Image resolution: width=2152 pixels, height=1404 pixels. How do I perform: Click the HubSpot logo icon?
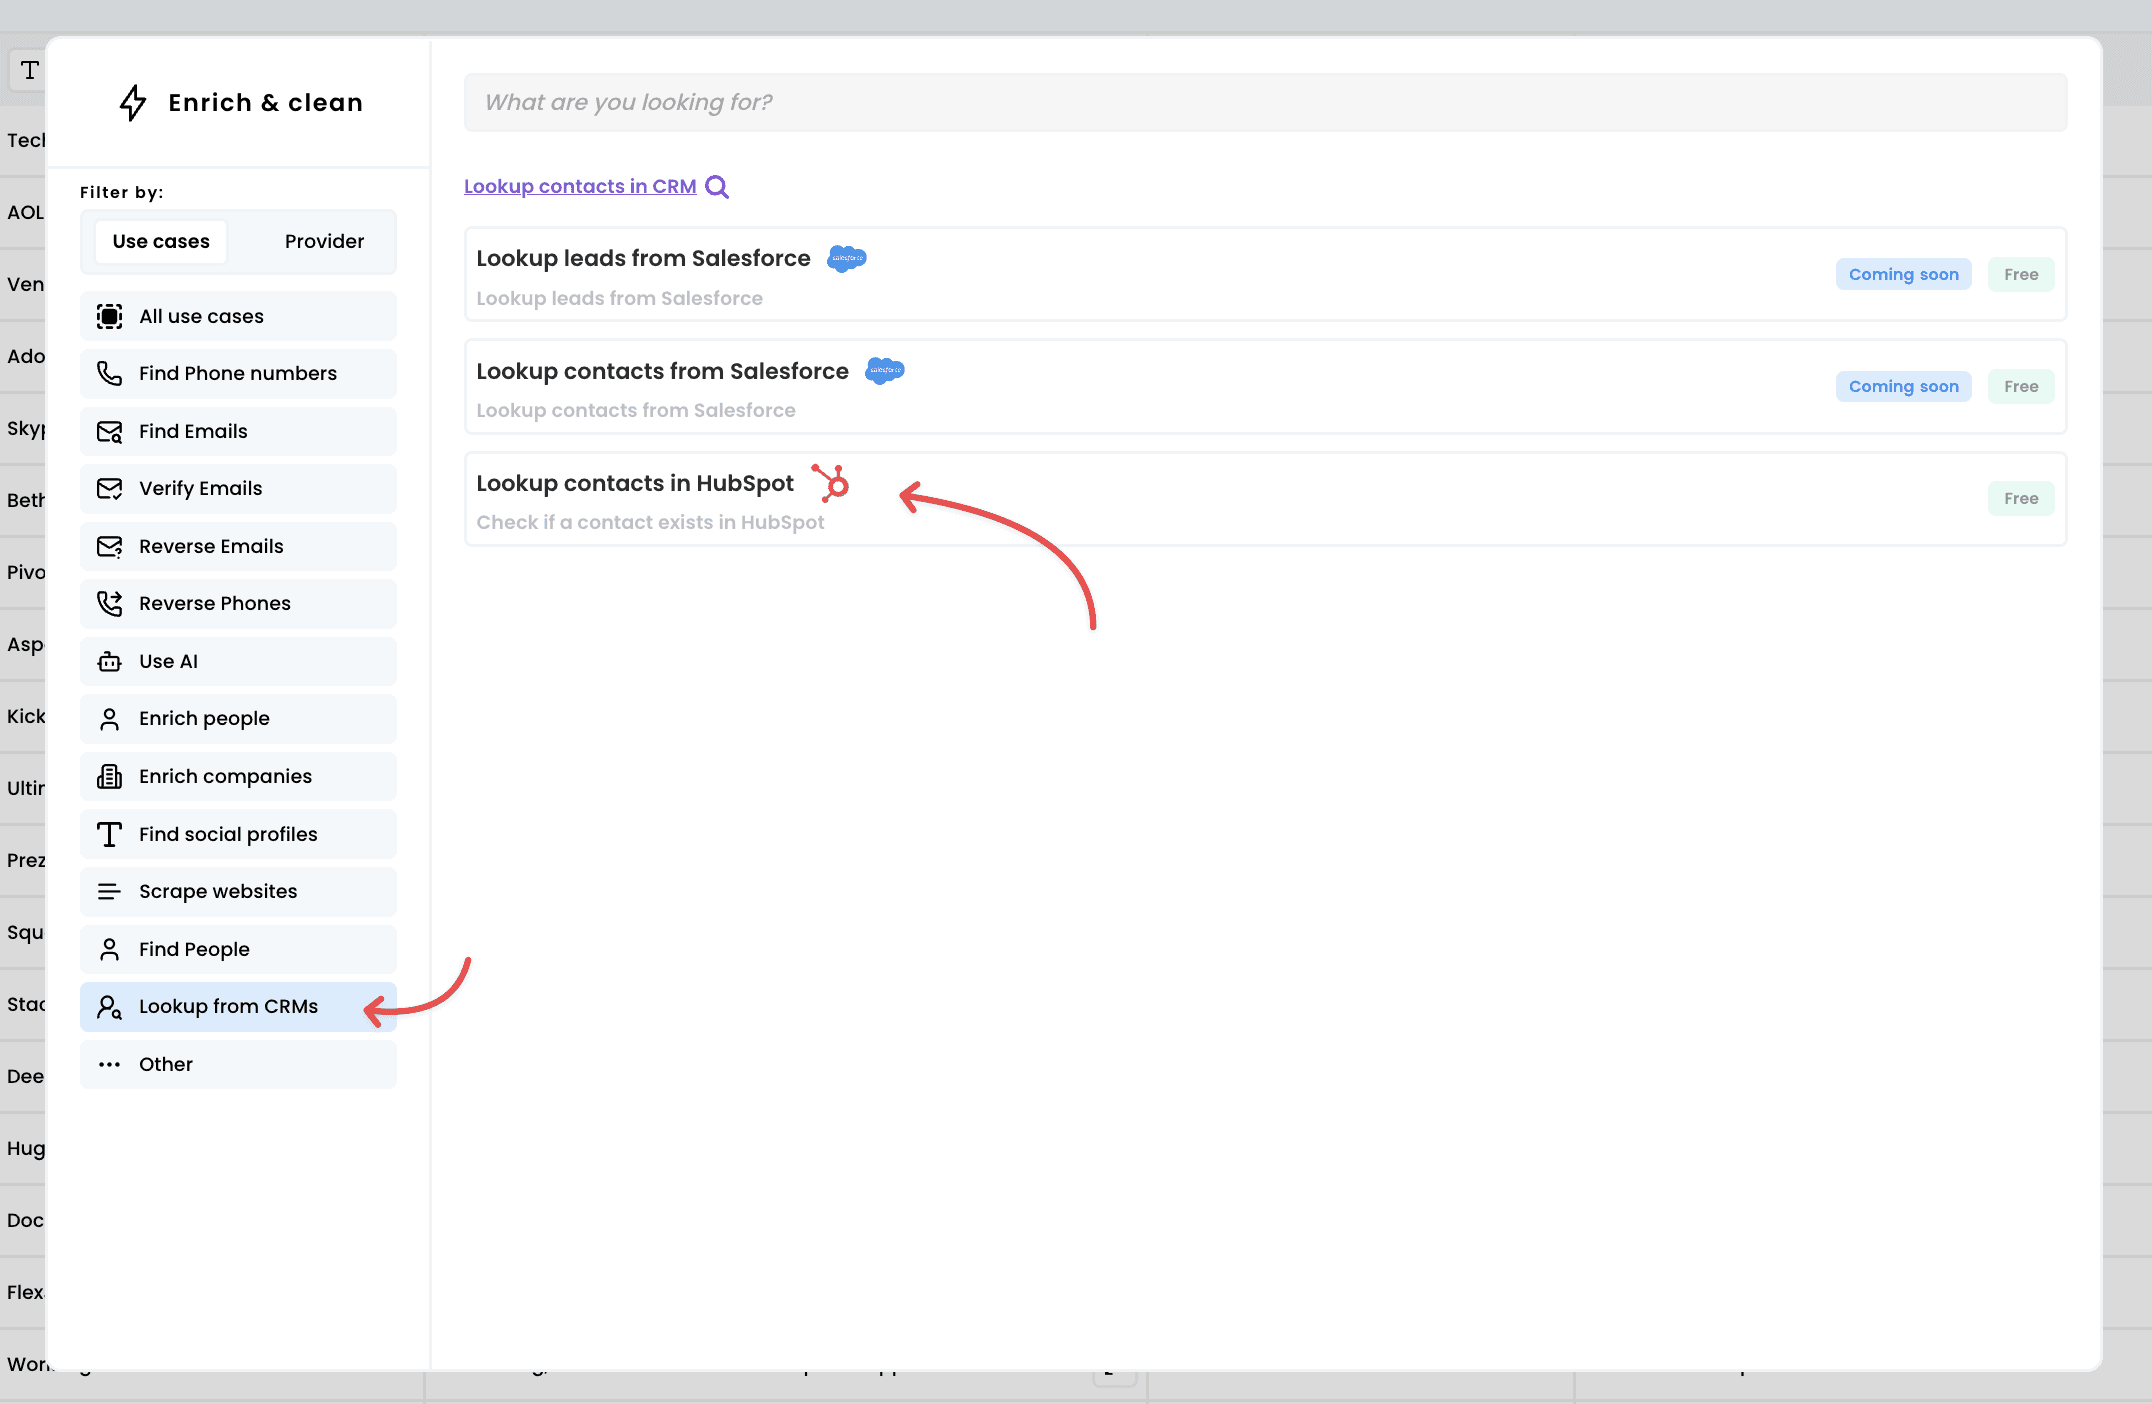coord(831,484)
